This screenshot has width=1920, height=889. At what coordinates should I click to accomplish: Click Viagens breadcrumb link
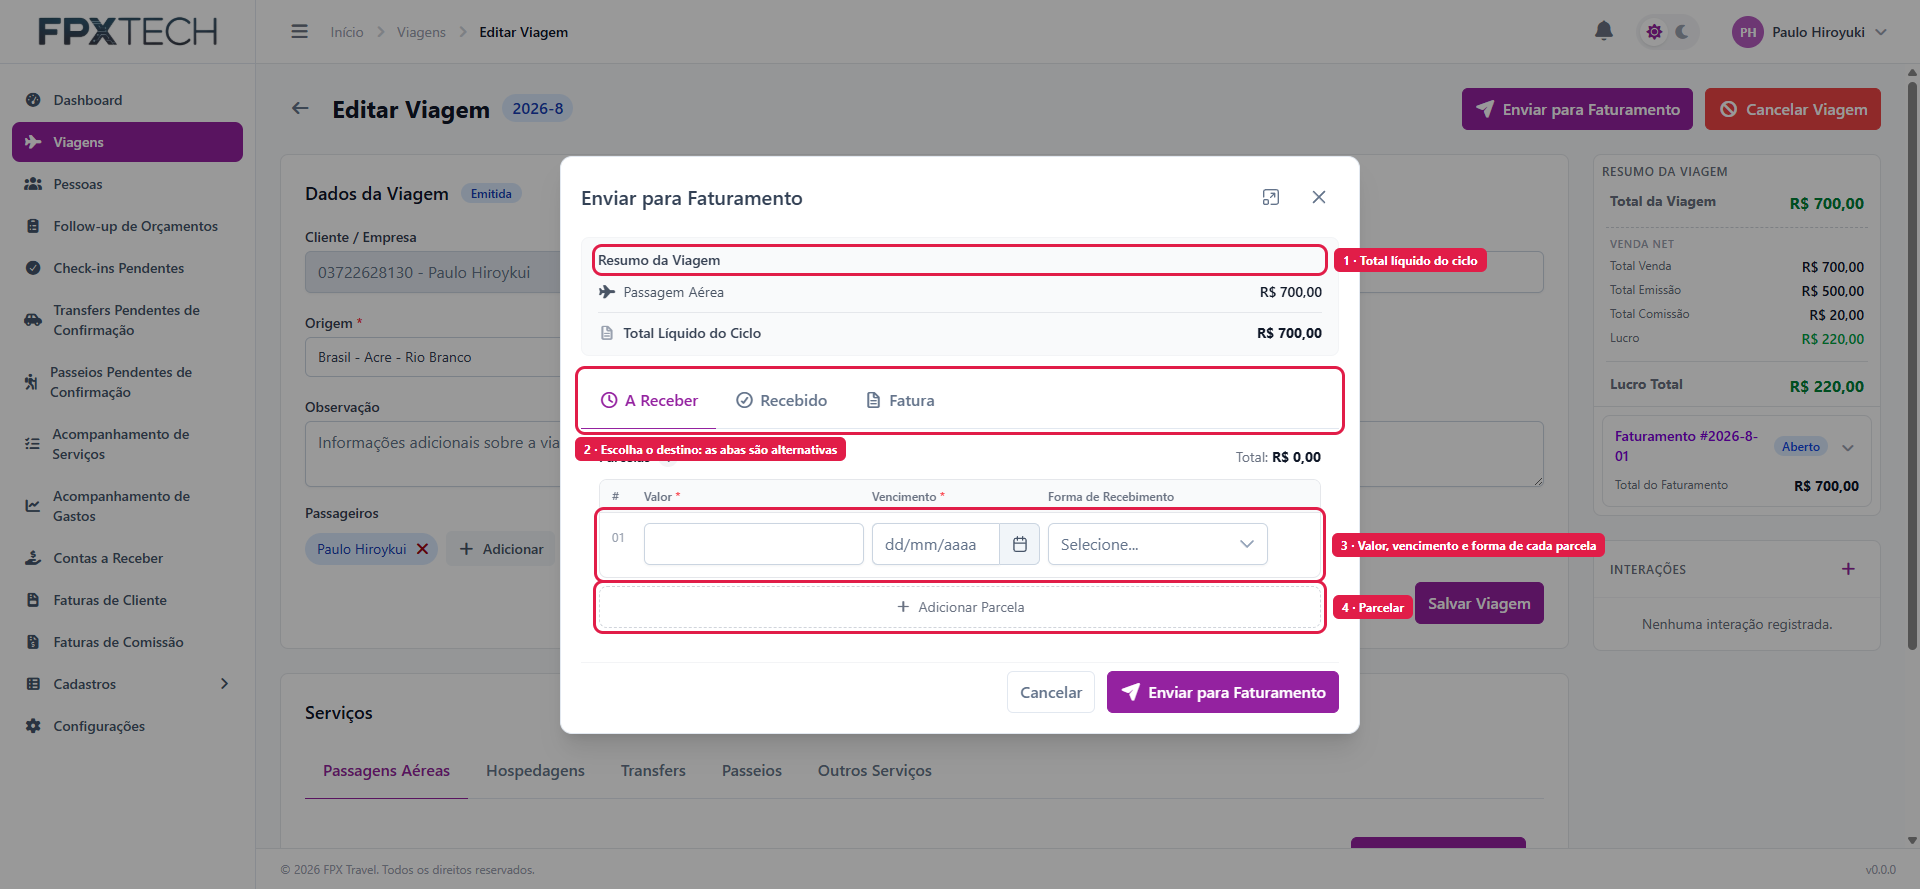pos(421,32)
